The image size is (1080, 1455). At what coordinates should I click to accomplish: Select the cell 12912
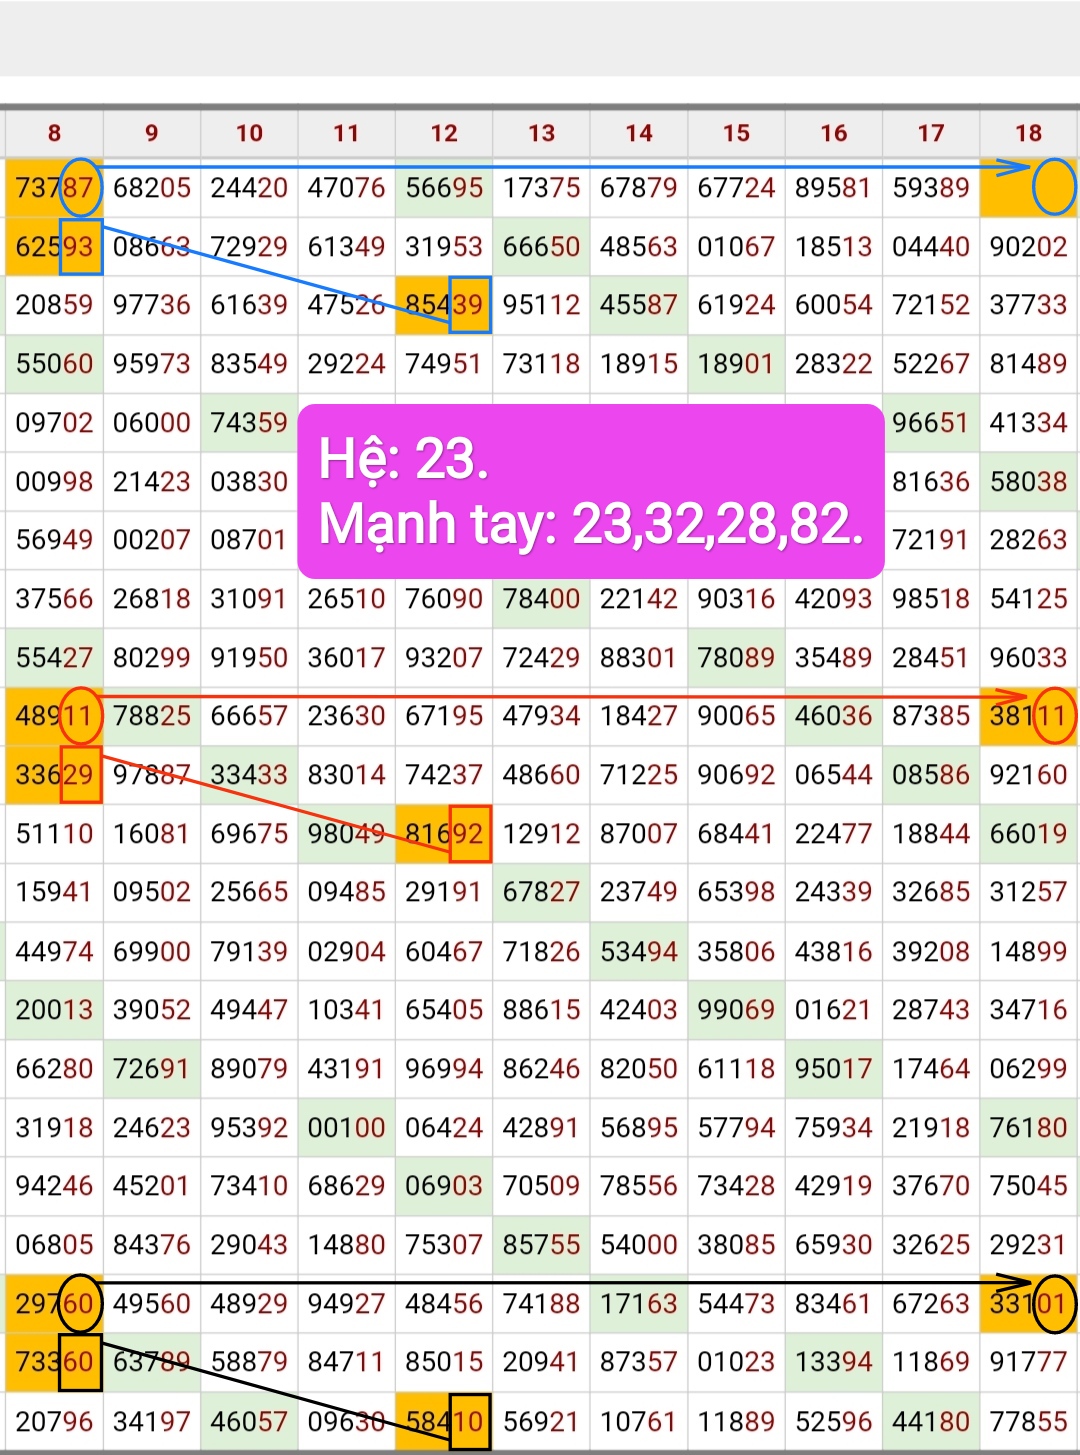541,834
